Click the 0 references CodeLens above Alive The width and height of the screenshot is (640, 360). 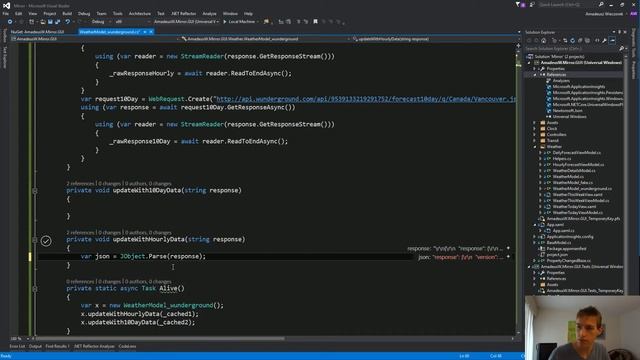pos(80,282)
